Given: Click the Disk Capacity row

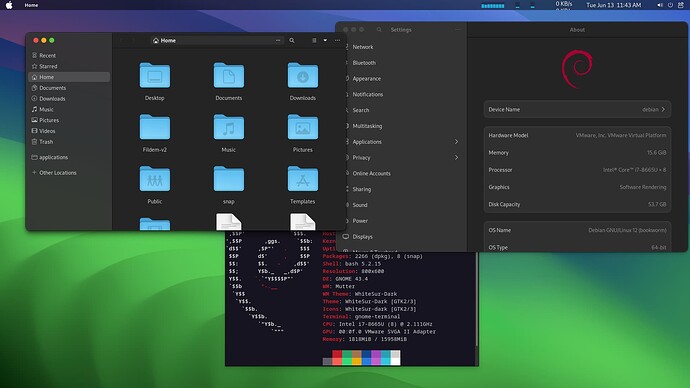Looking at the screenshot, I should pyautogui.click(x=577, y=204).
